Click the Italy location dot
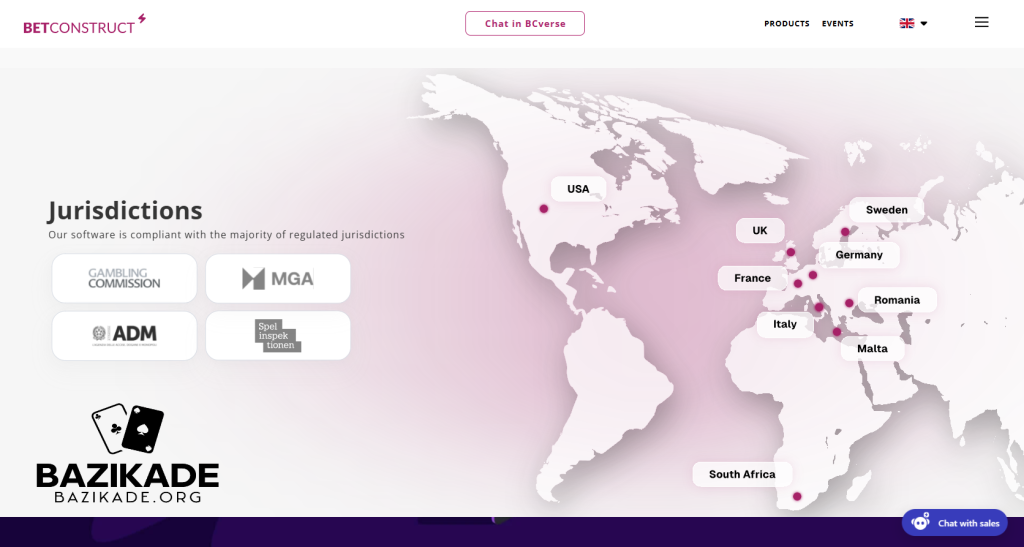The height and width of the screenshot is (547, 1024). tap(819, 307)
